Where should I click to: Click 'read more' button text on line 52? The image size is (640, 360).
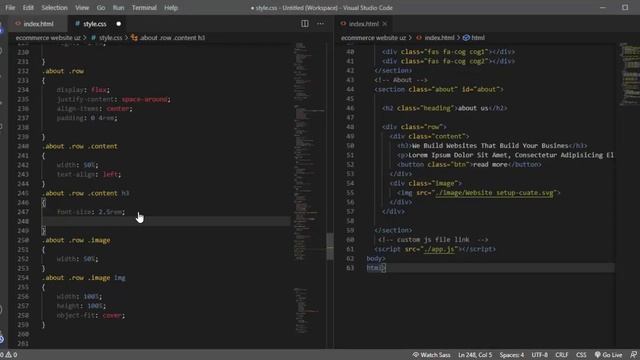(x=490, y=164)
